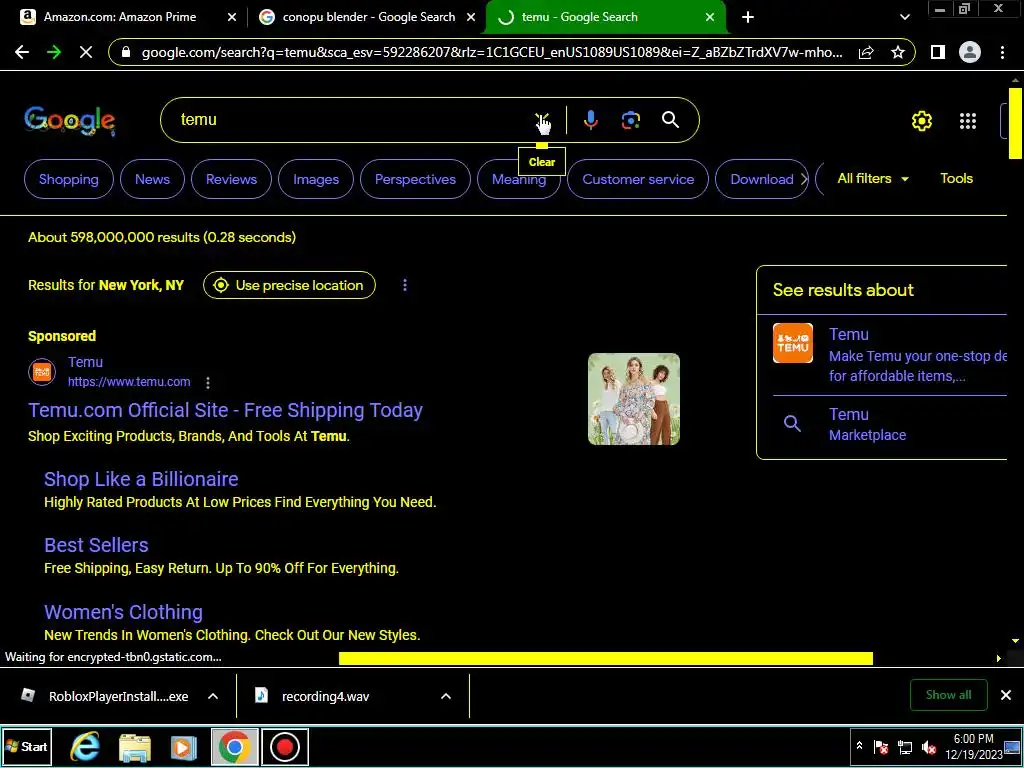The width and height of the screenshot is (1024, 768).
Task: Show hidden tray icons
Action: (x=859, y=746)
